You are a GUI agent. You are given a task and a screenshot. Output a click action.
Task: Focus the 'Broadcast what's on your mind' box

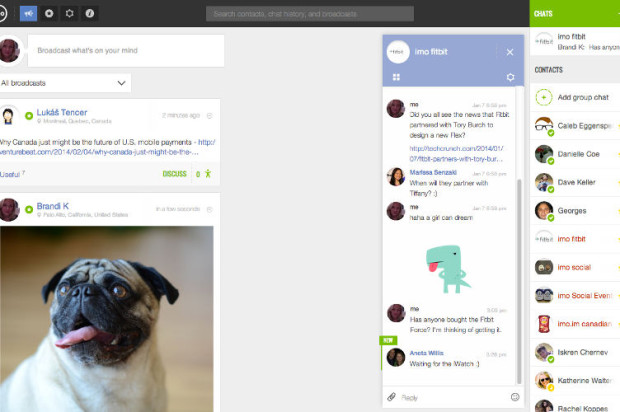pyautogui.click(x=126, y=51)
